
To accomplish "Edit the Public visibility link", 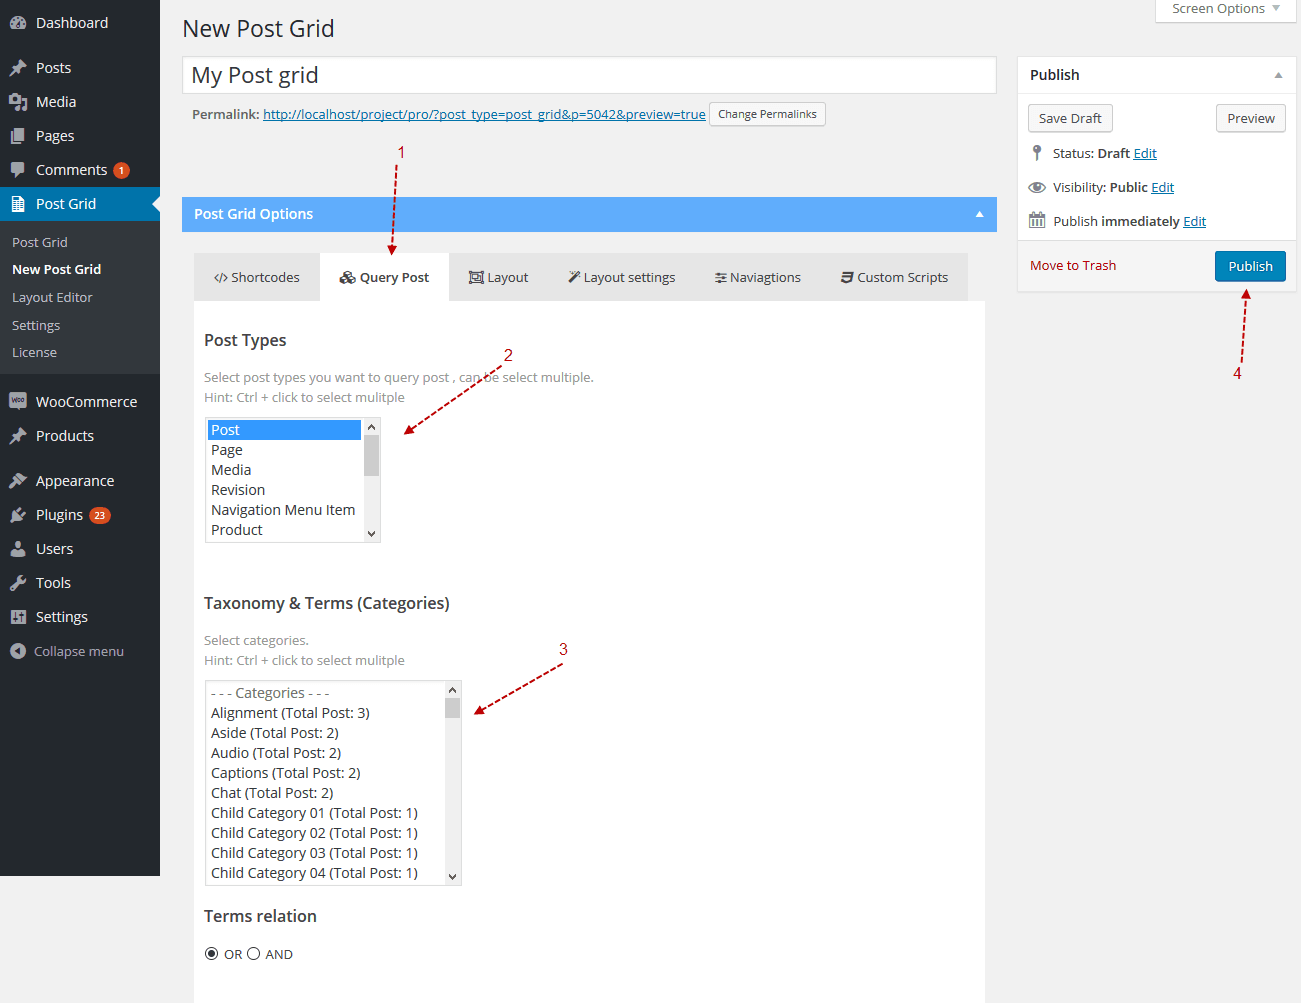I will [1163, 188].
